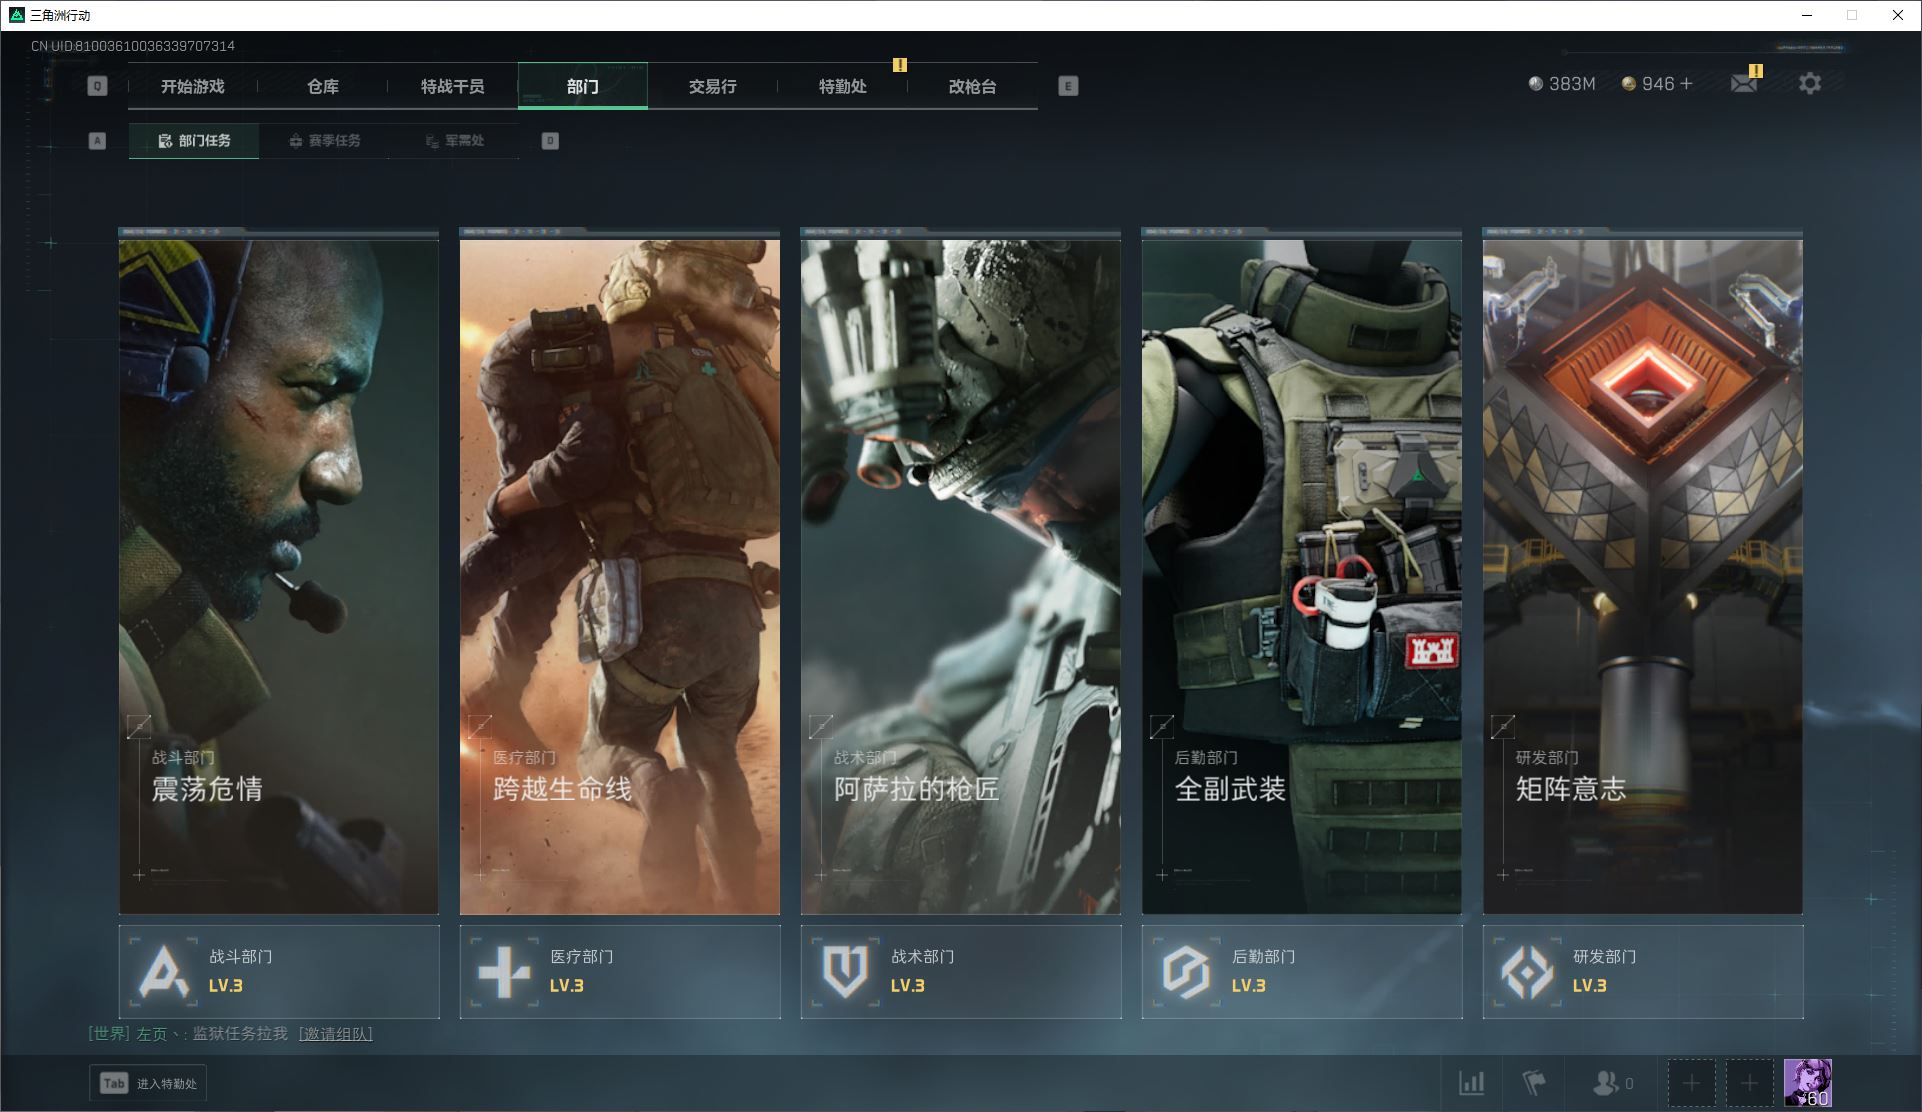
Task: Select the 跨越生命线 medical card
Action: (x=620, y=575)
